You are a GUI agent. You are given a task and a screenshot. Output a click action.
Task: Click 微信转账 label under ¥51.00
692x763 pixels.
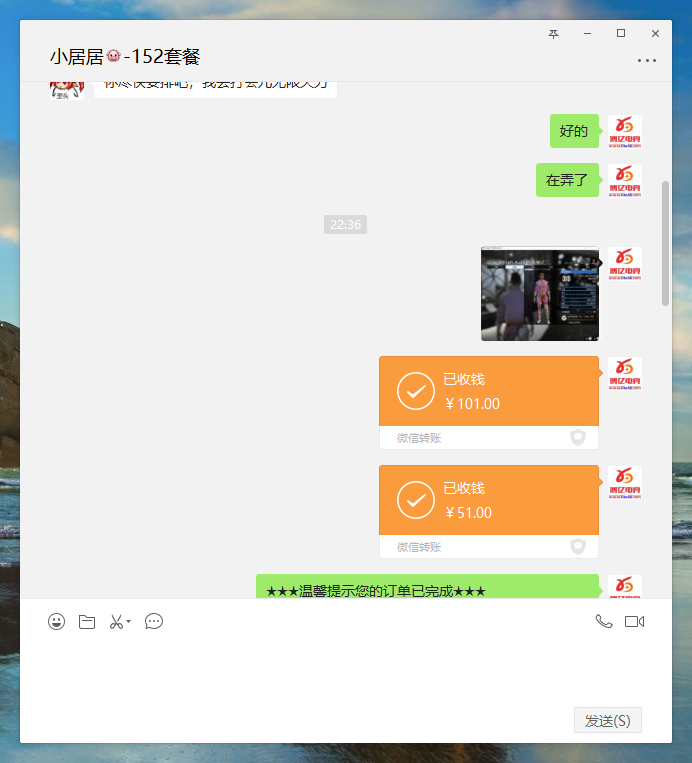point(419,547)
